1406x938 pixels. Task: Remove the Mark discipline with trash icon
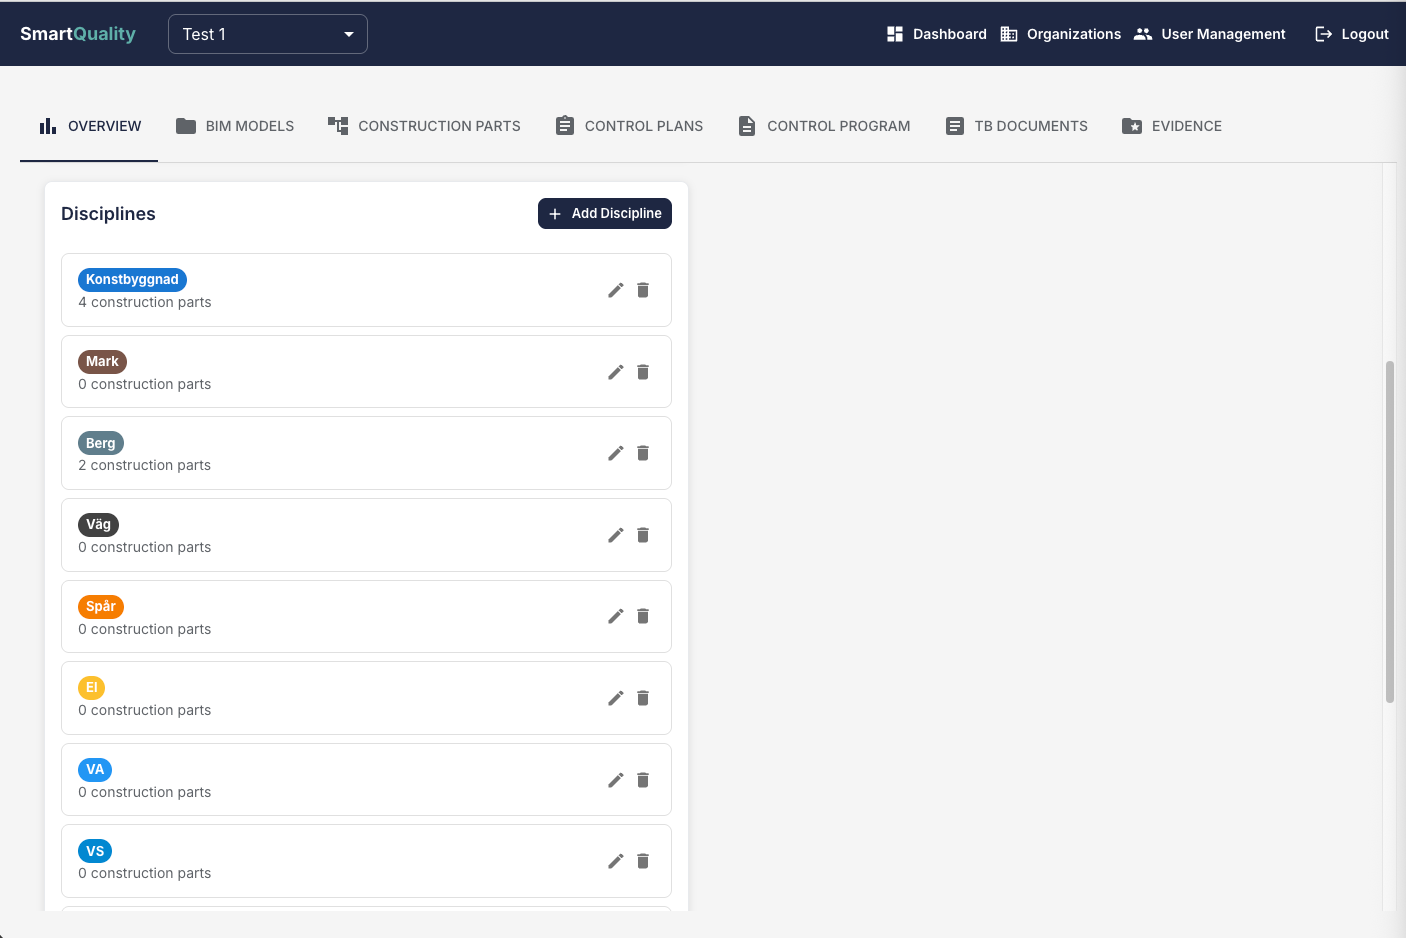(643, 372)
